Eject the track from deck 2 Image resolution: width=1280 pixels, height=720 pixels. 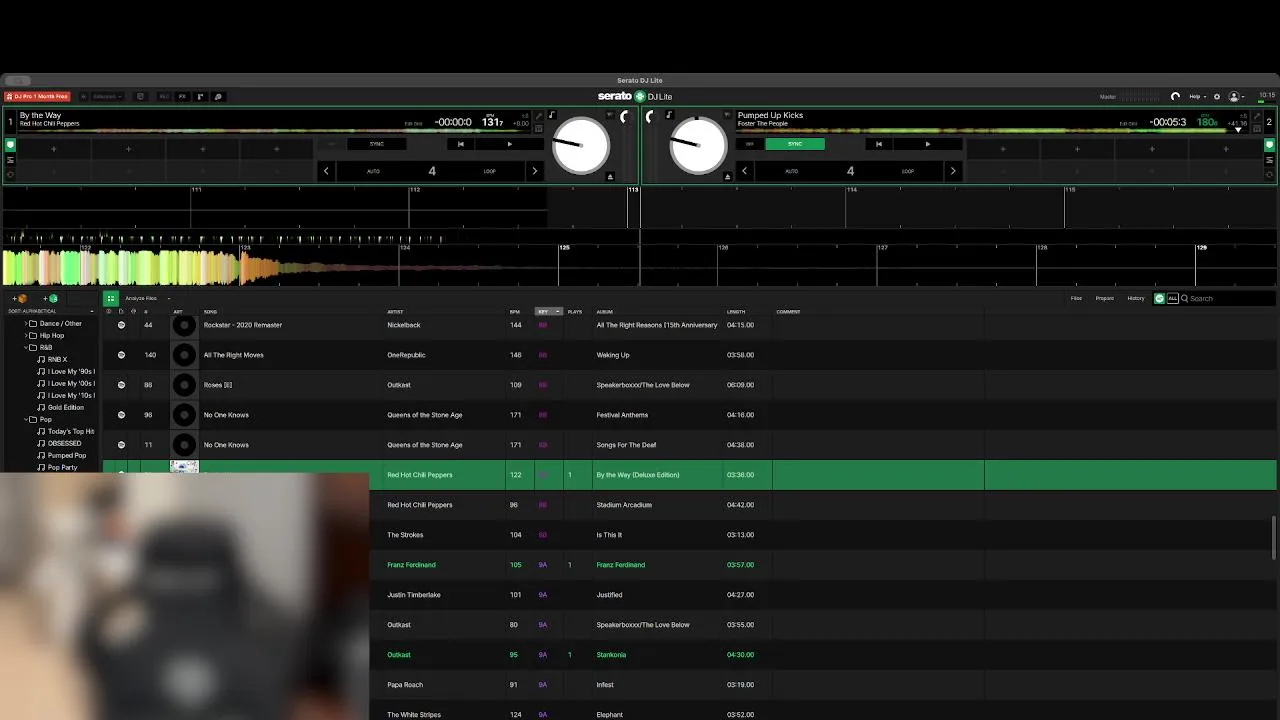point(729,176)
